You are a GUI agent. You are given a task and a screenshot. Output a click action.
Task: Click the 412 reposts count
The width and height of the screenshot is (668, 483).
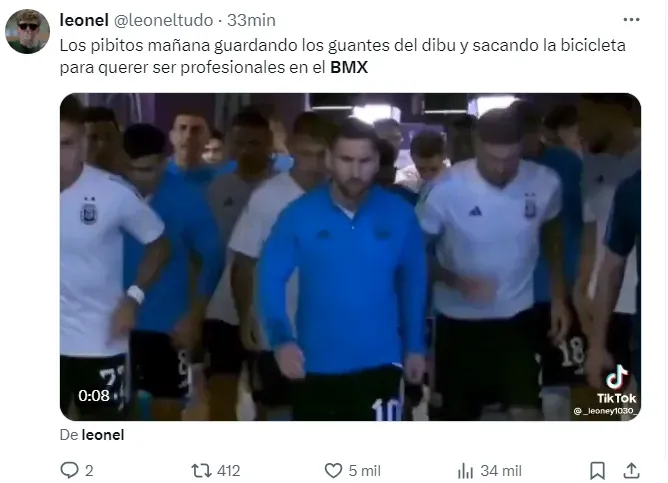pyautogui.click(x=228, y=471)
